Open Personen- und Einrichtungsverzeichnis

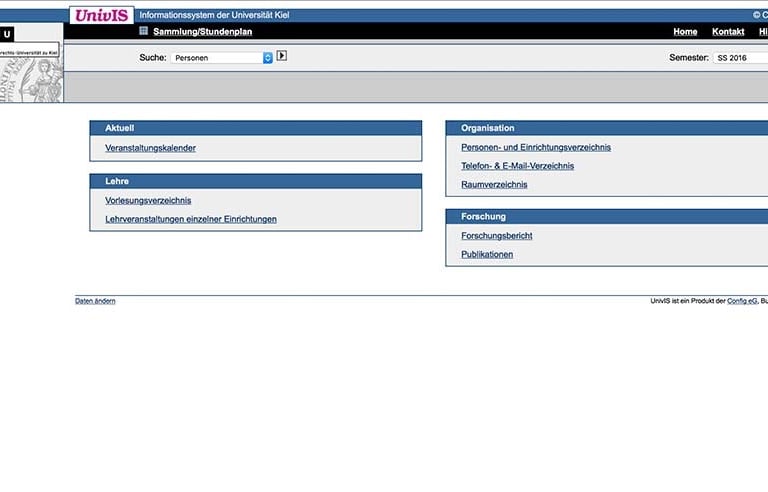click(536, 148)
